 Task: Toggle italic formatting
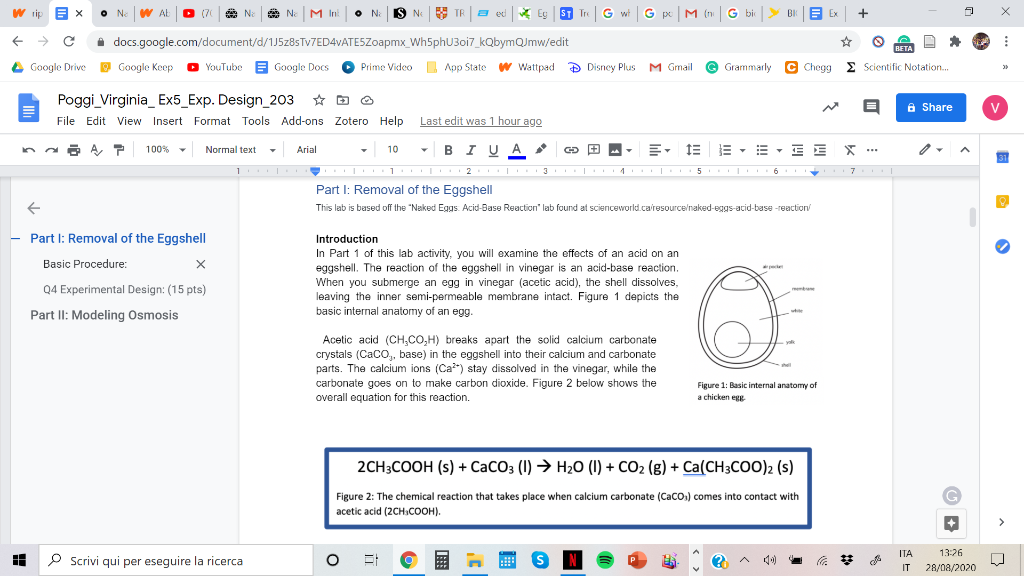coord(470,150)
